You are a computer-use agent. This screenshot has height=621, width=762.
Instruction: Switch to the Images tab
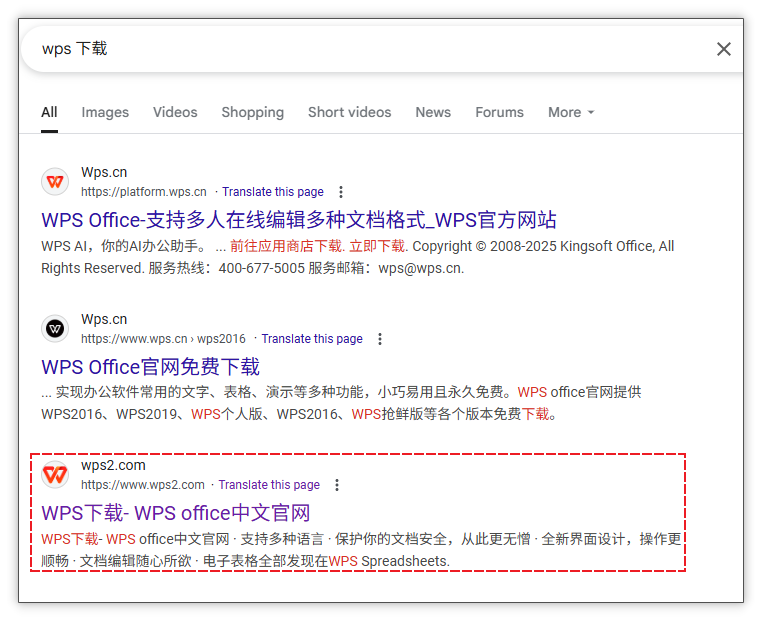pyautogui.click(x=105, y=112)
